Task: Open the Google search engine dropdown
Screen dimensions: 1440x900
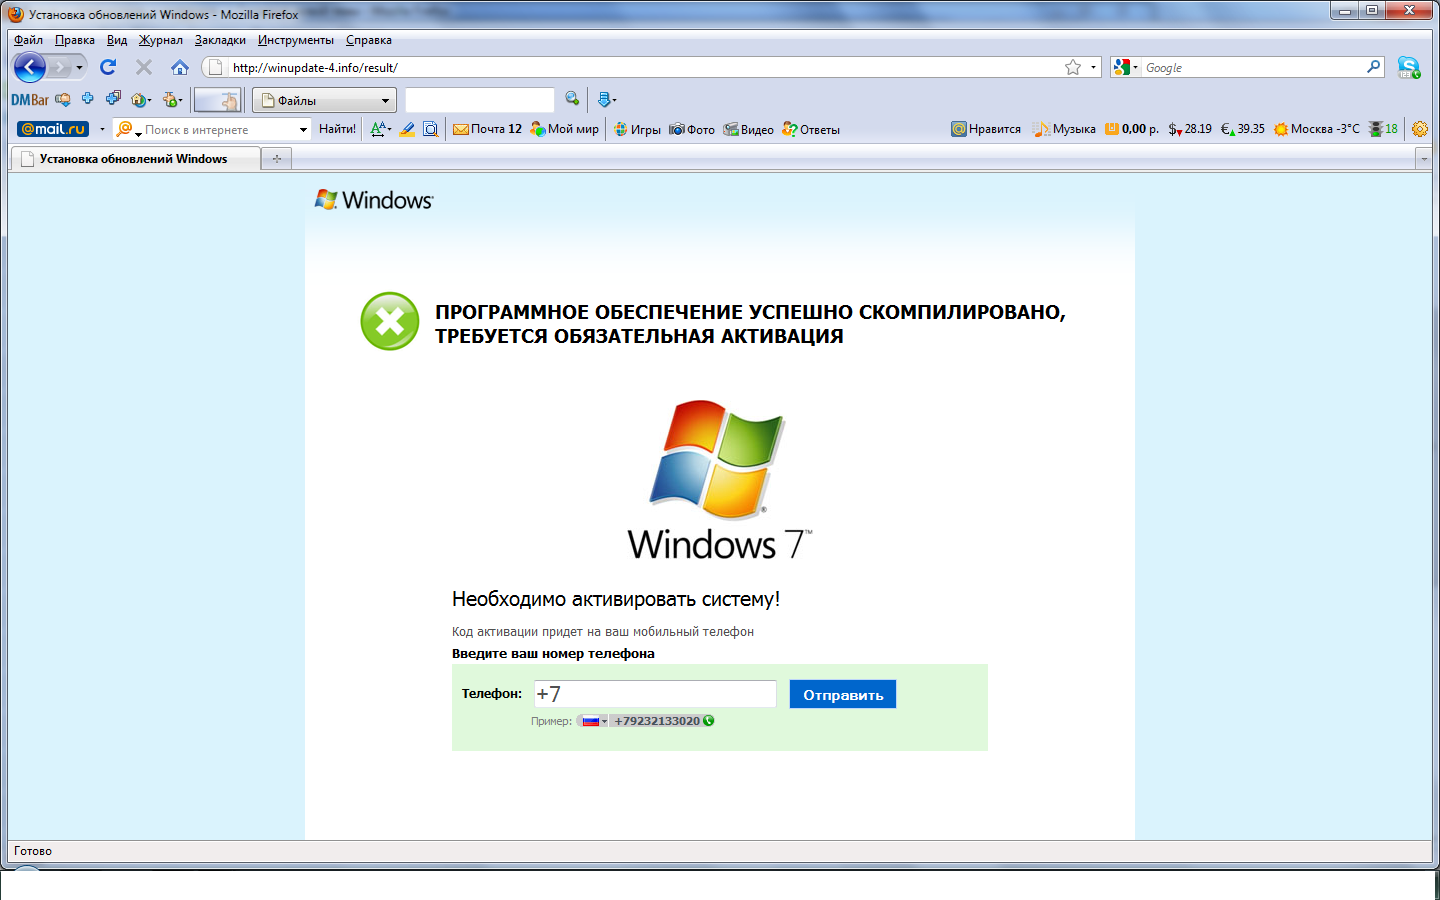Action: click(x=1125, y=67)
